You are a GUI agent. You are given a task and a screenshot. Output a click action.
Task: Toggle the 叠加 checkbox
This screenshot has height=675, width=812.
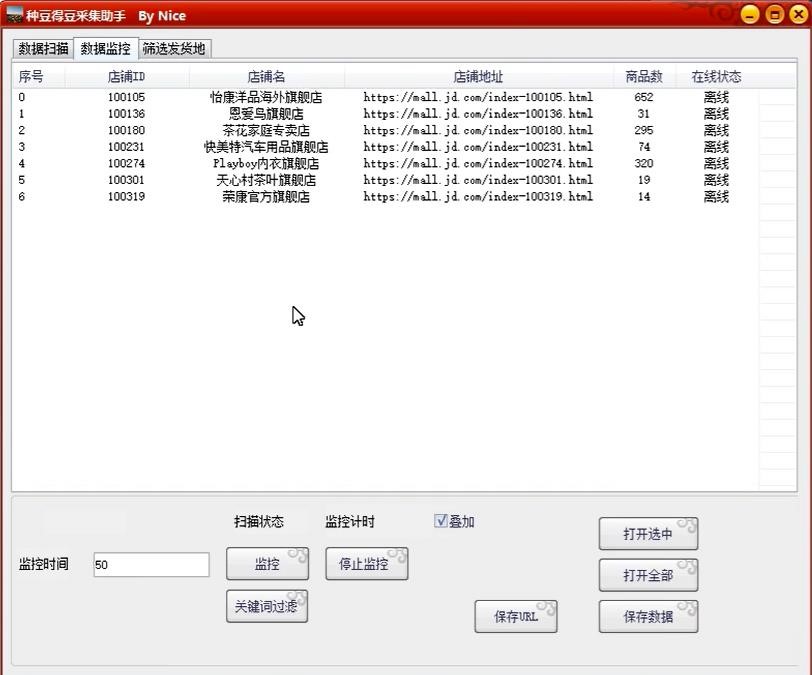click(x=440, y=519)
